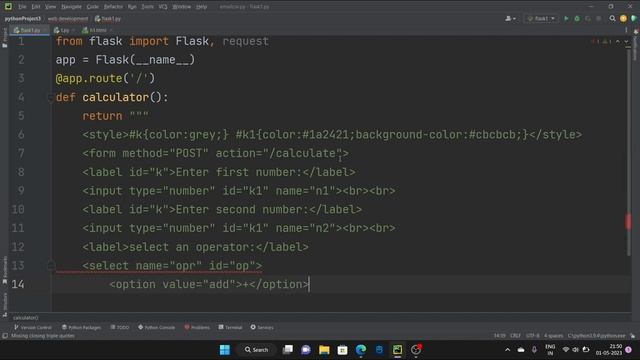Start debugging with the green bug icon
Image resolution: width=640 pixels, height=360 pixels.
point(577,18)
